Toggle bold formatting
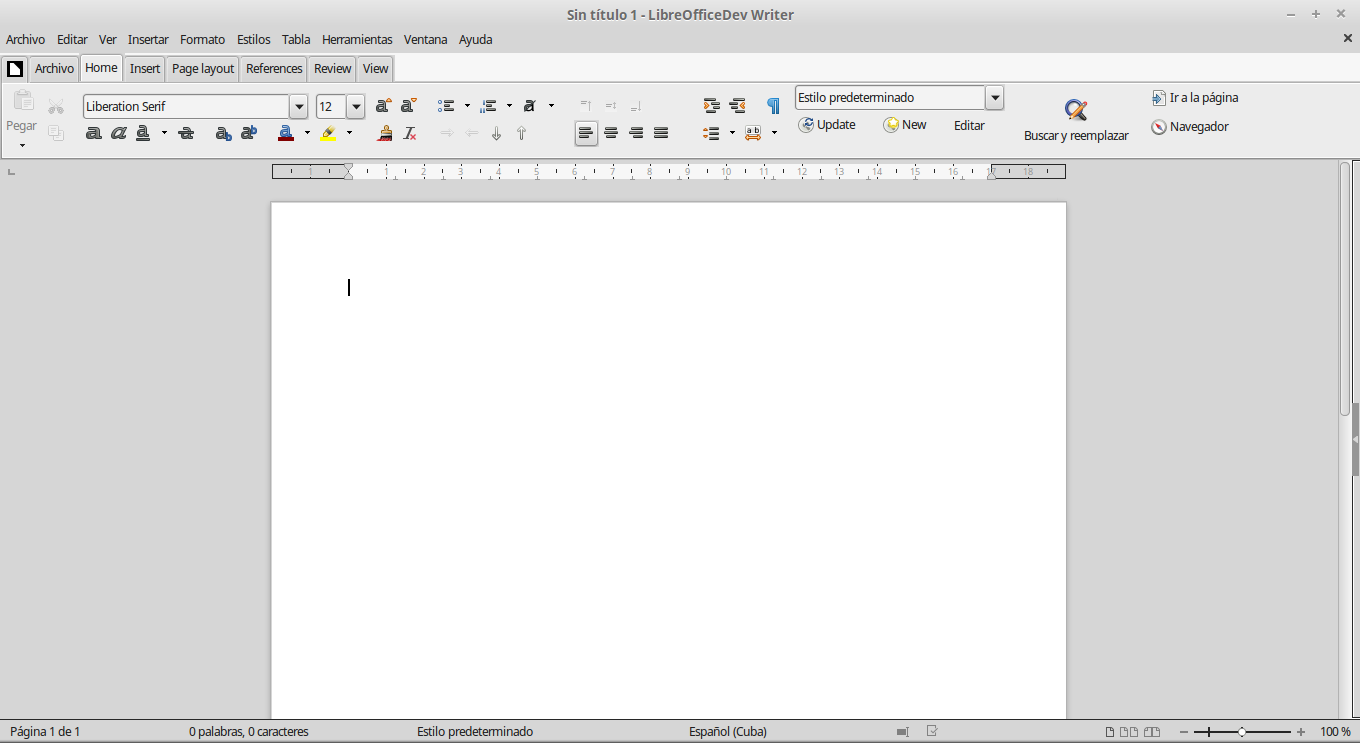 (x=93, y=132)
